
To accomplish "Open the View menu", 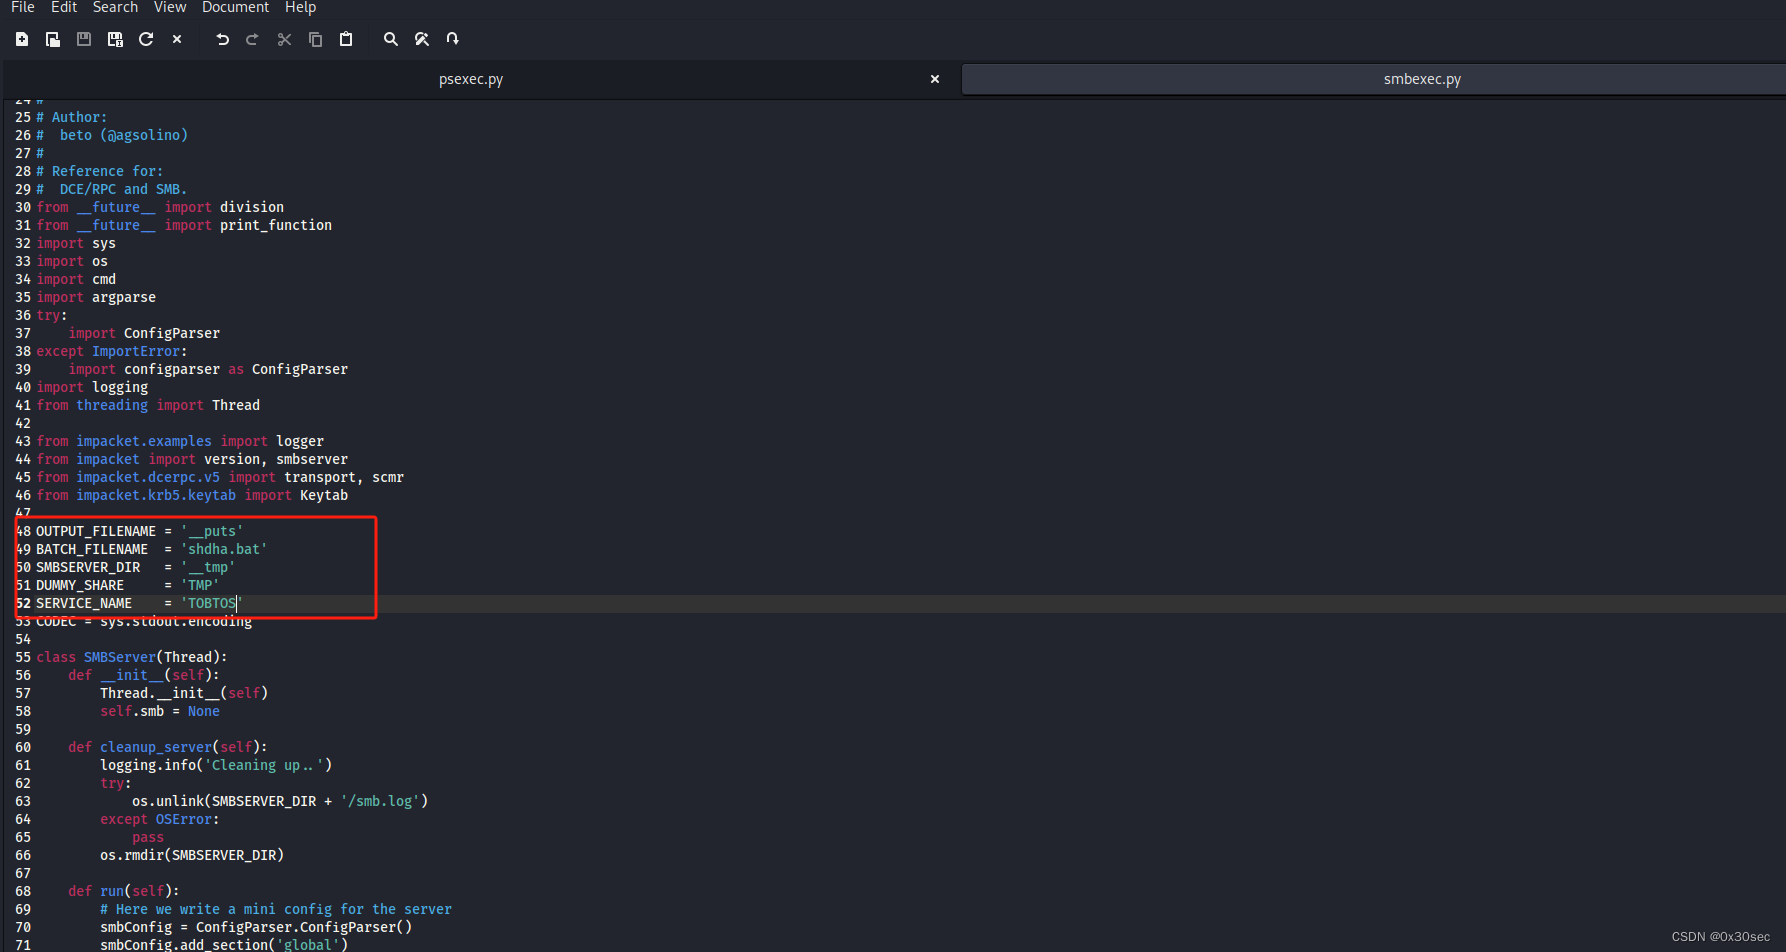I will [x=170, y=7].
